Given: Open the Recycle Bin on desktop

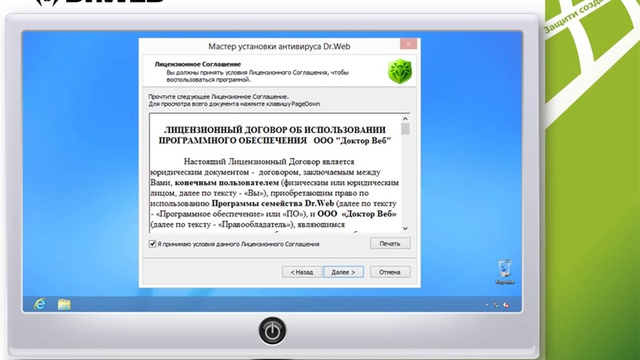Looking at the screenshot, I should 505,271.
